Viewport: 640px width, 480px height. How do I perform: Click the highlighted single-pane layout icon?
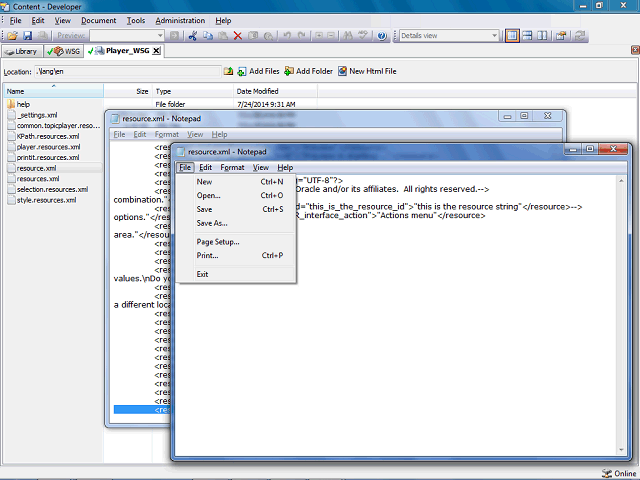[x=512, y=36]
